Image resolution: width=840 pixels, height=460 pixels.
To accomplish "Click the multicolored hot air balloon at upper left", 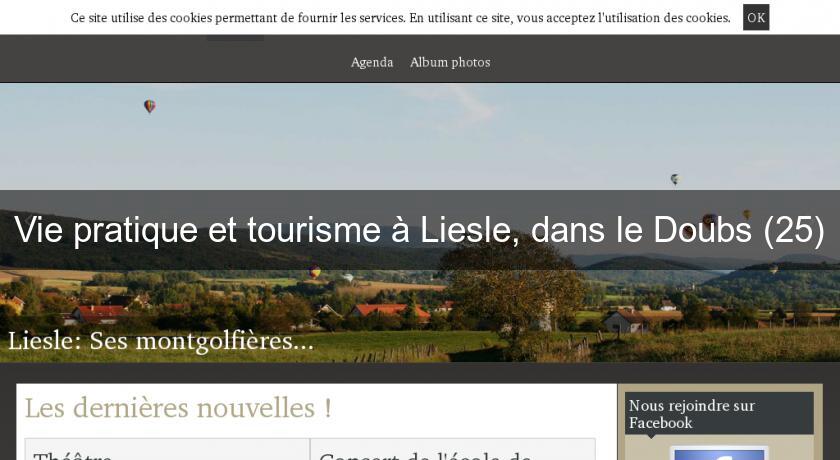I will click(149, 106).
